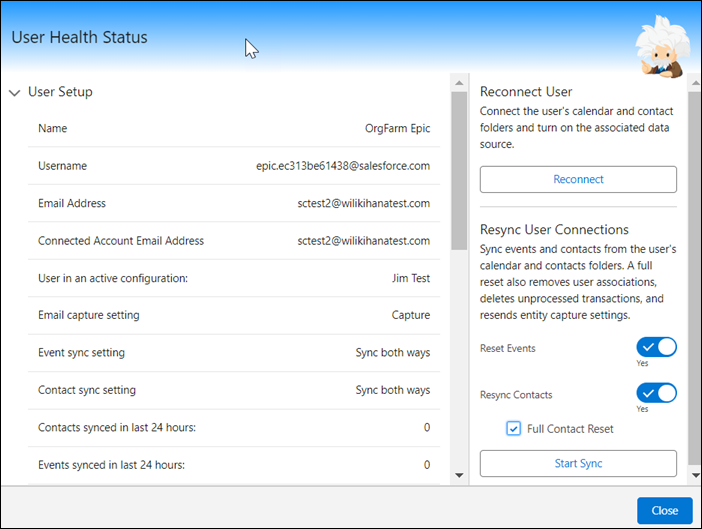Click 'User in an active configuration:' label
702x529 pixels.
click(x=113, y=278)
